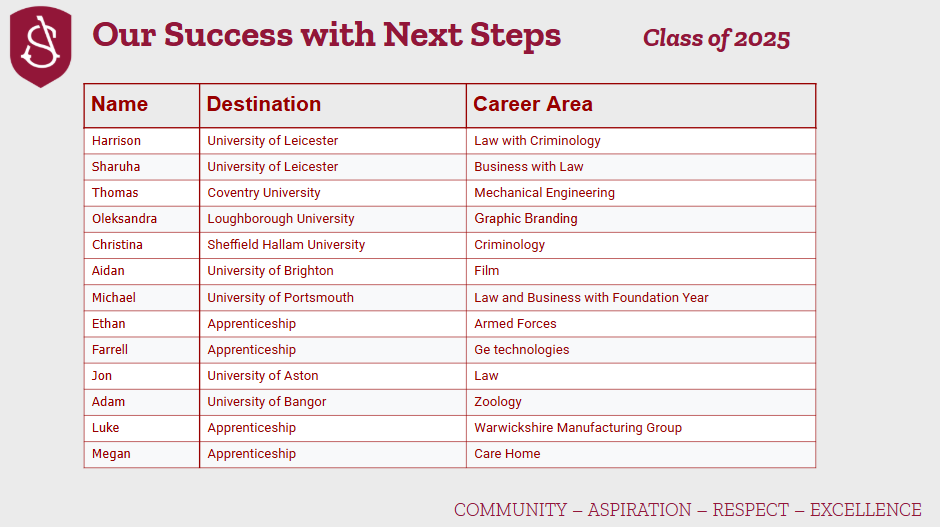Select the 'Zoology' career cell
This screenshot has width=940, height=527.
coord(498,402)
